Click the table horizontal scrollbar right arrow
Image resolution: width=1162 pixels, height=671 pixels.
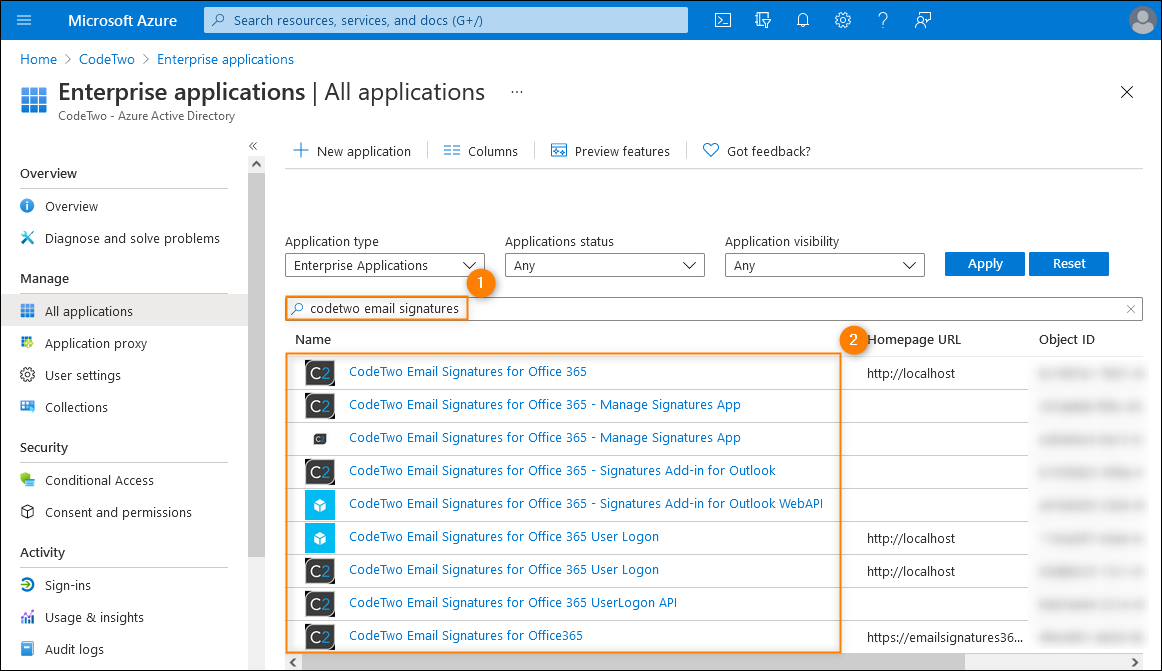1135,662
